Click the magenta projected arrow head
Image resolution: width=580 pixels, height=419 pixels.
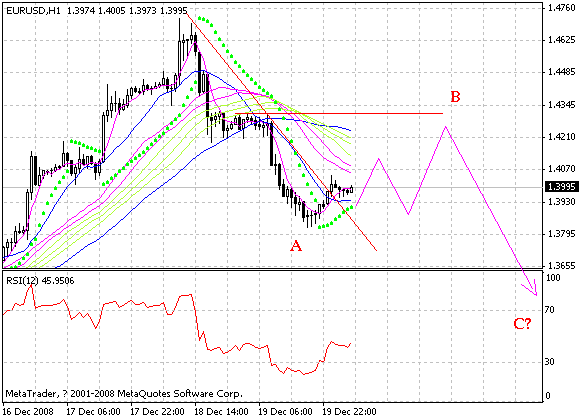pyautogui.click(x=531, y=288)
